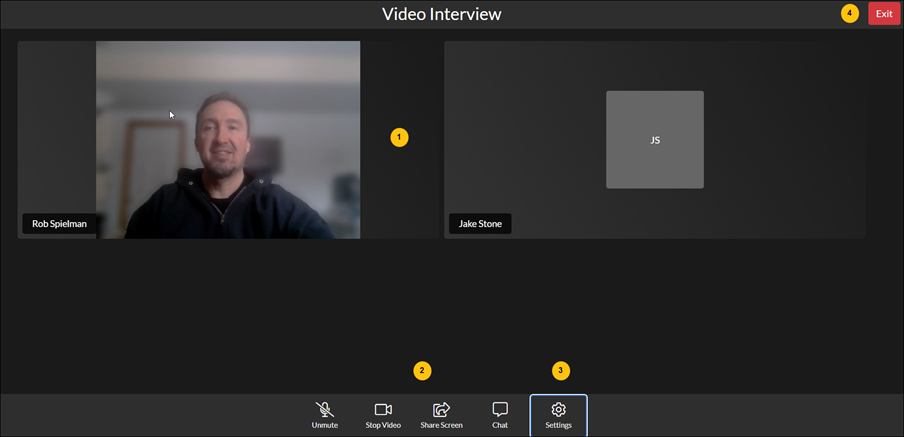Viewport: 904px width, 437px height.
Task: Click the "Chat" text label
Action: [x=500, y=425]
